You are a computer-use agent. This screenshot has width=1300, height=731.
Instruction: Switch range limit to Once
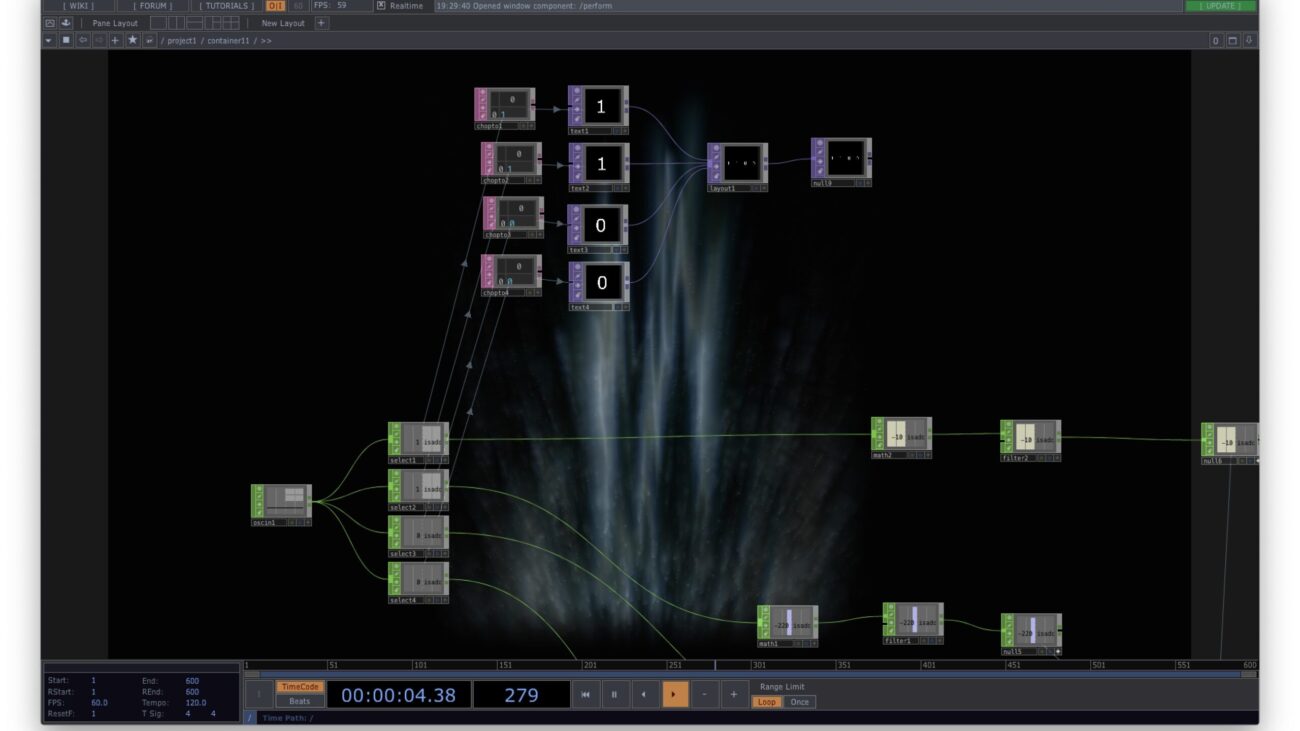[799, 702]
